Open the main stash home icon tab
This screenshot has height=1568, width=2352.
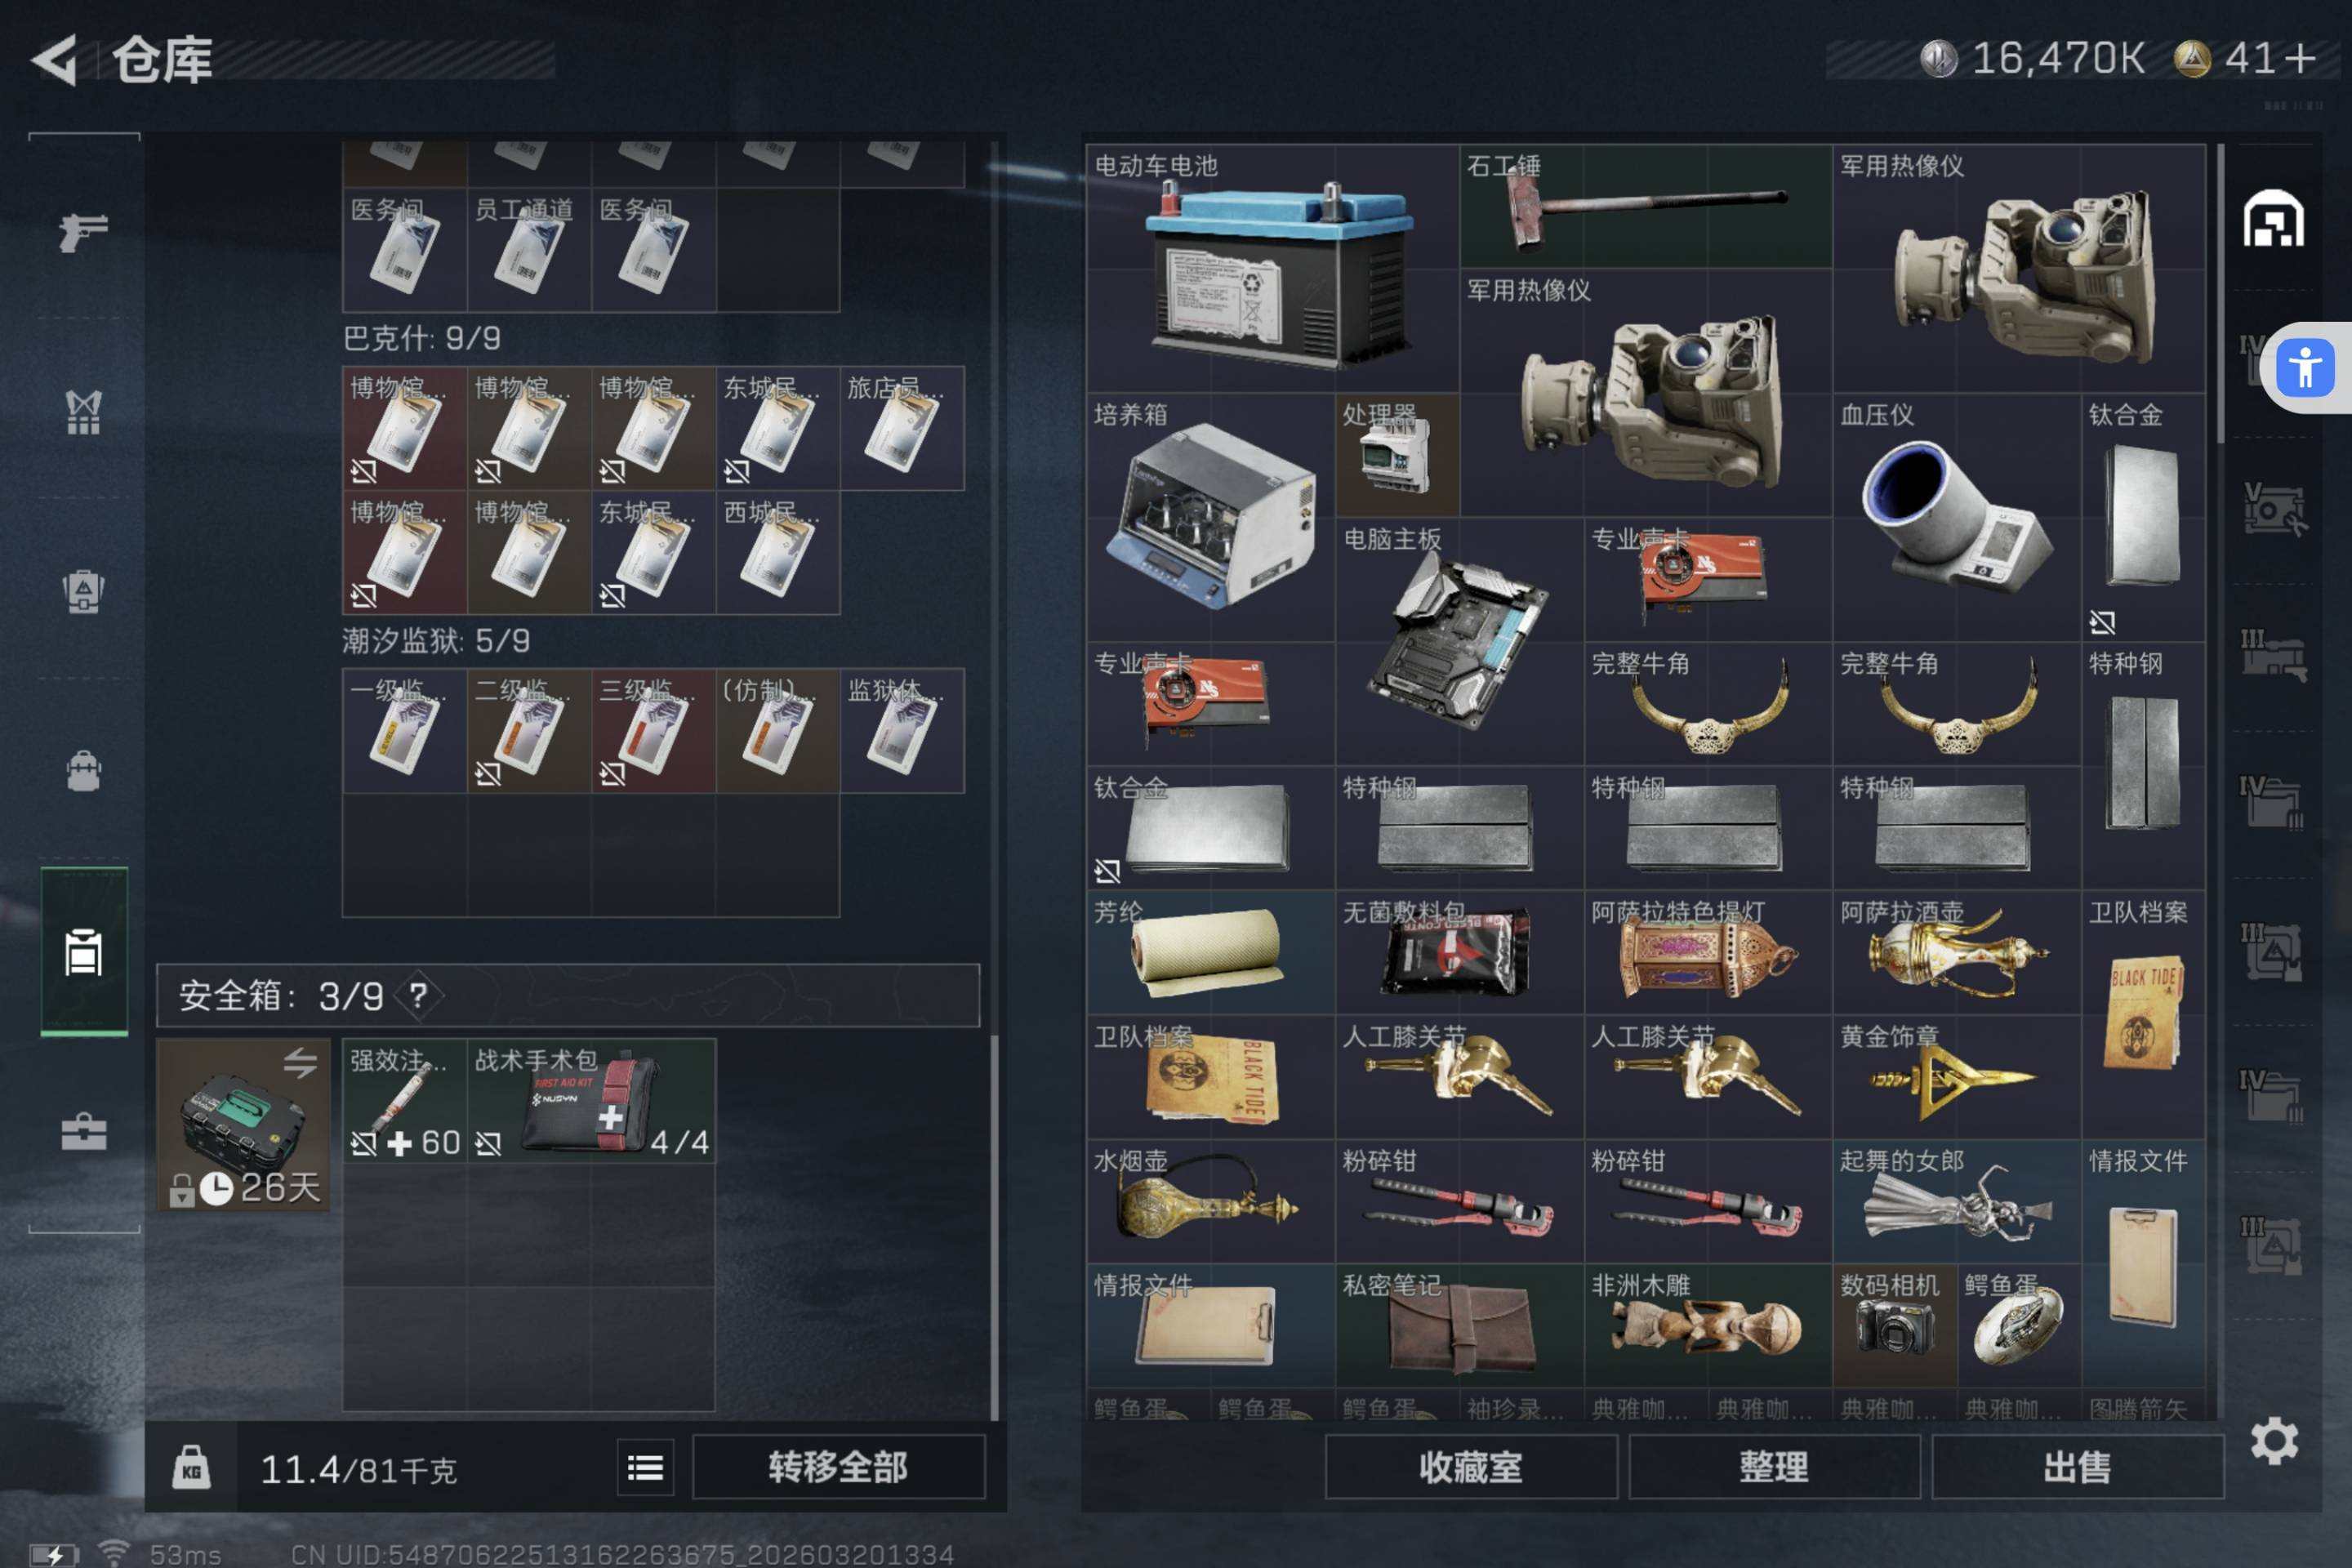[x=2273, y=219]
